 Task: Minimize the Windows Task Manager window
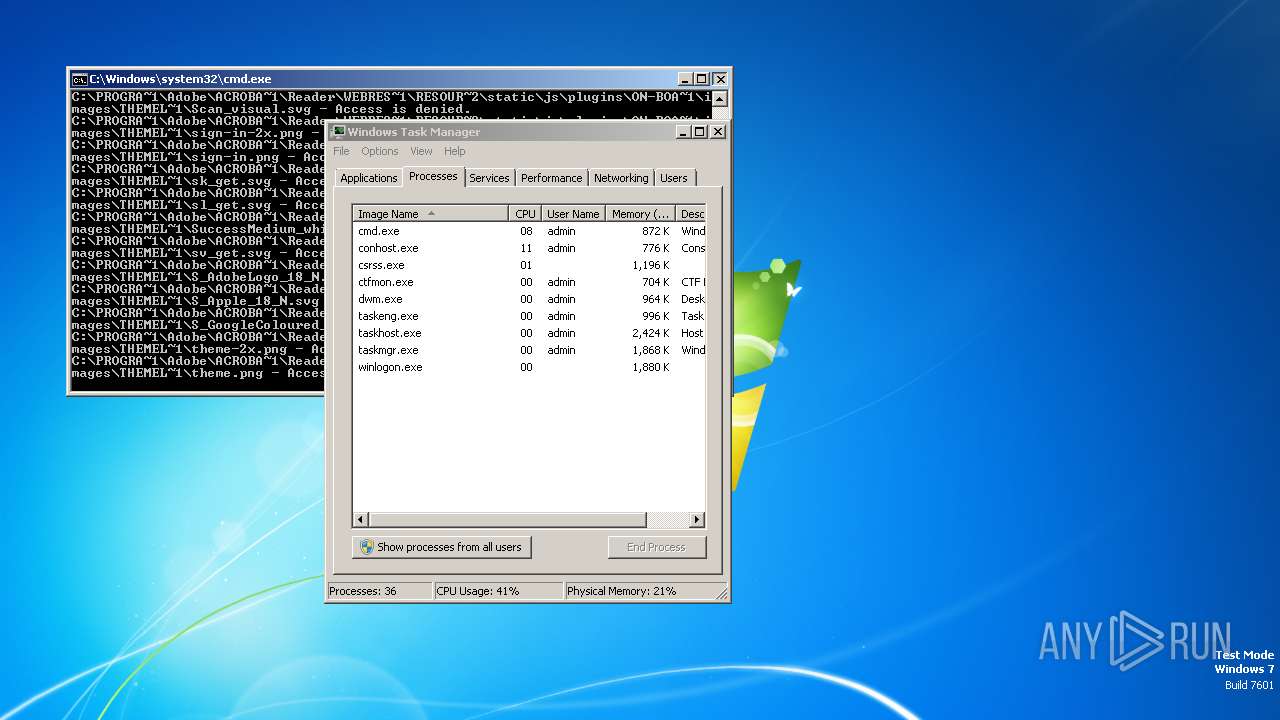[x=684, y=131]
